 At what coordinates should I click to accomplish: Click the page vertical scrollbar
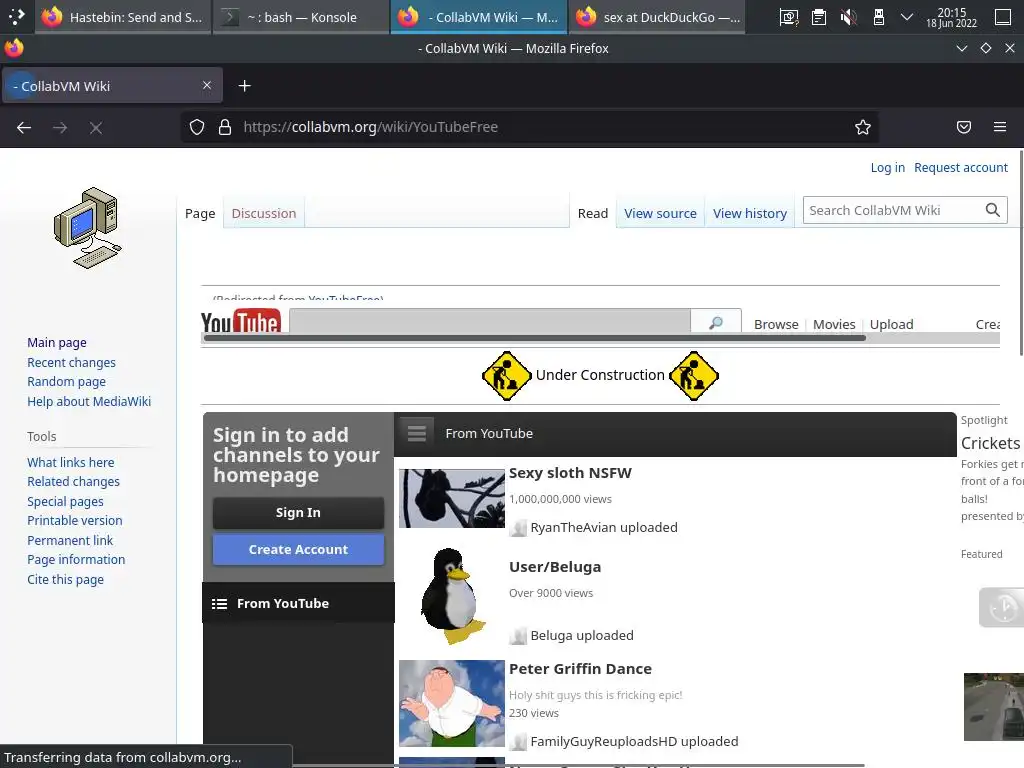(x=1020, y=251)
